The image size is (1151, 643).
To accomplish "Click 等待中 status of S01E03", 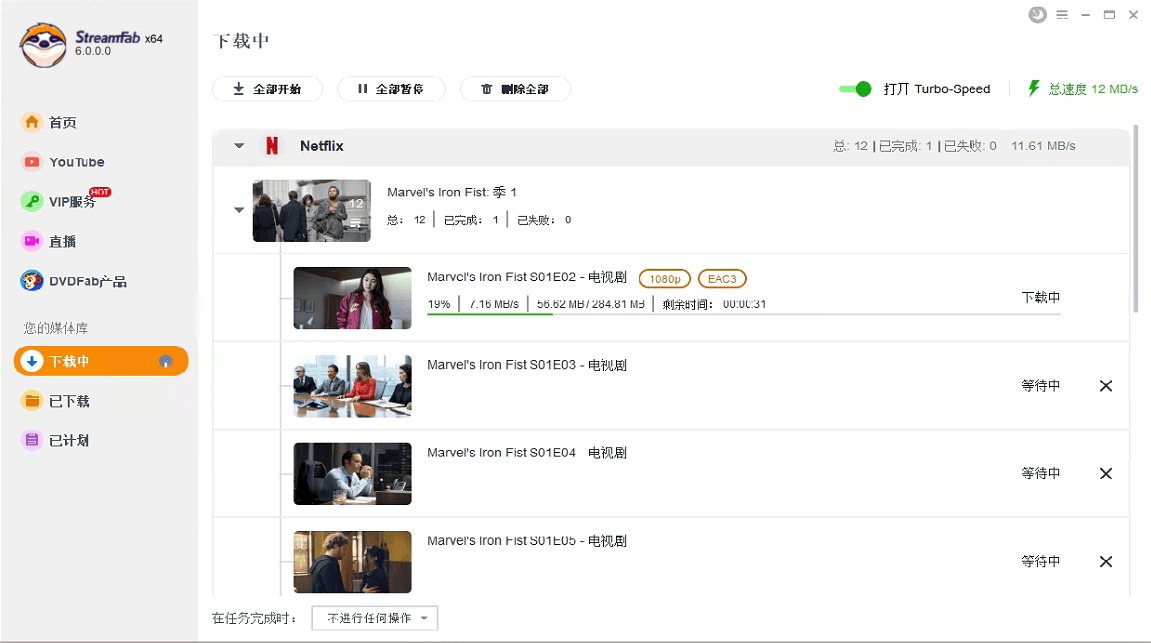I will (x=1041, y=385).
